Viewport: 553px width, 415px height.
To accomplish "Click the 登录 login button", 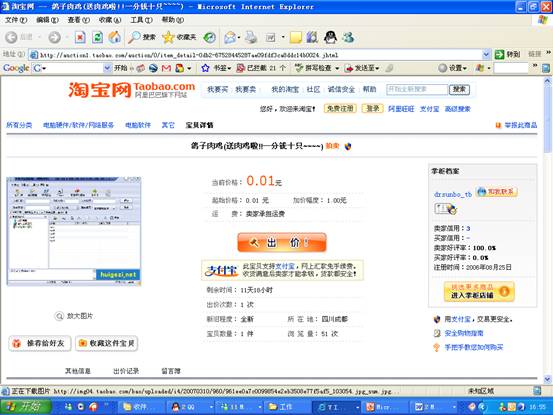I will click(x=372, y=109).
